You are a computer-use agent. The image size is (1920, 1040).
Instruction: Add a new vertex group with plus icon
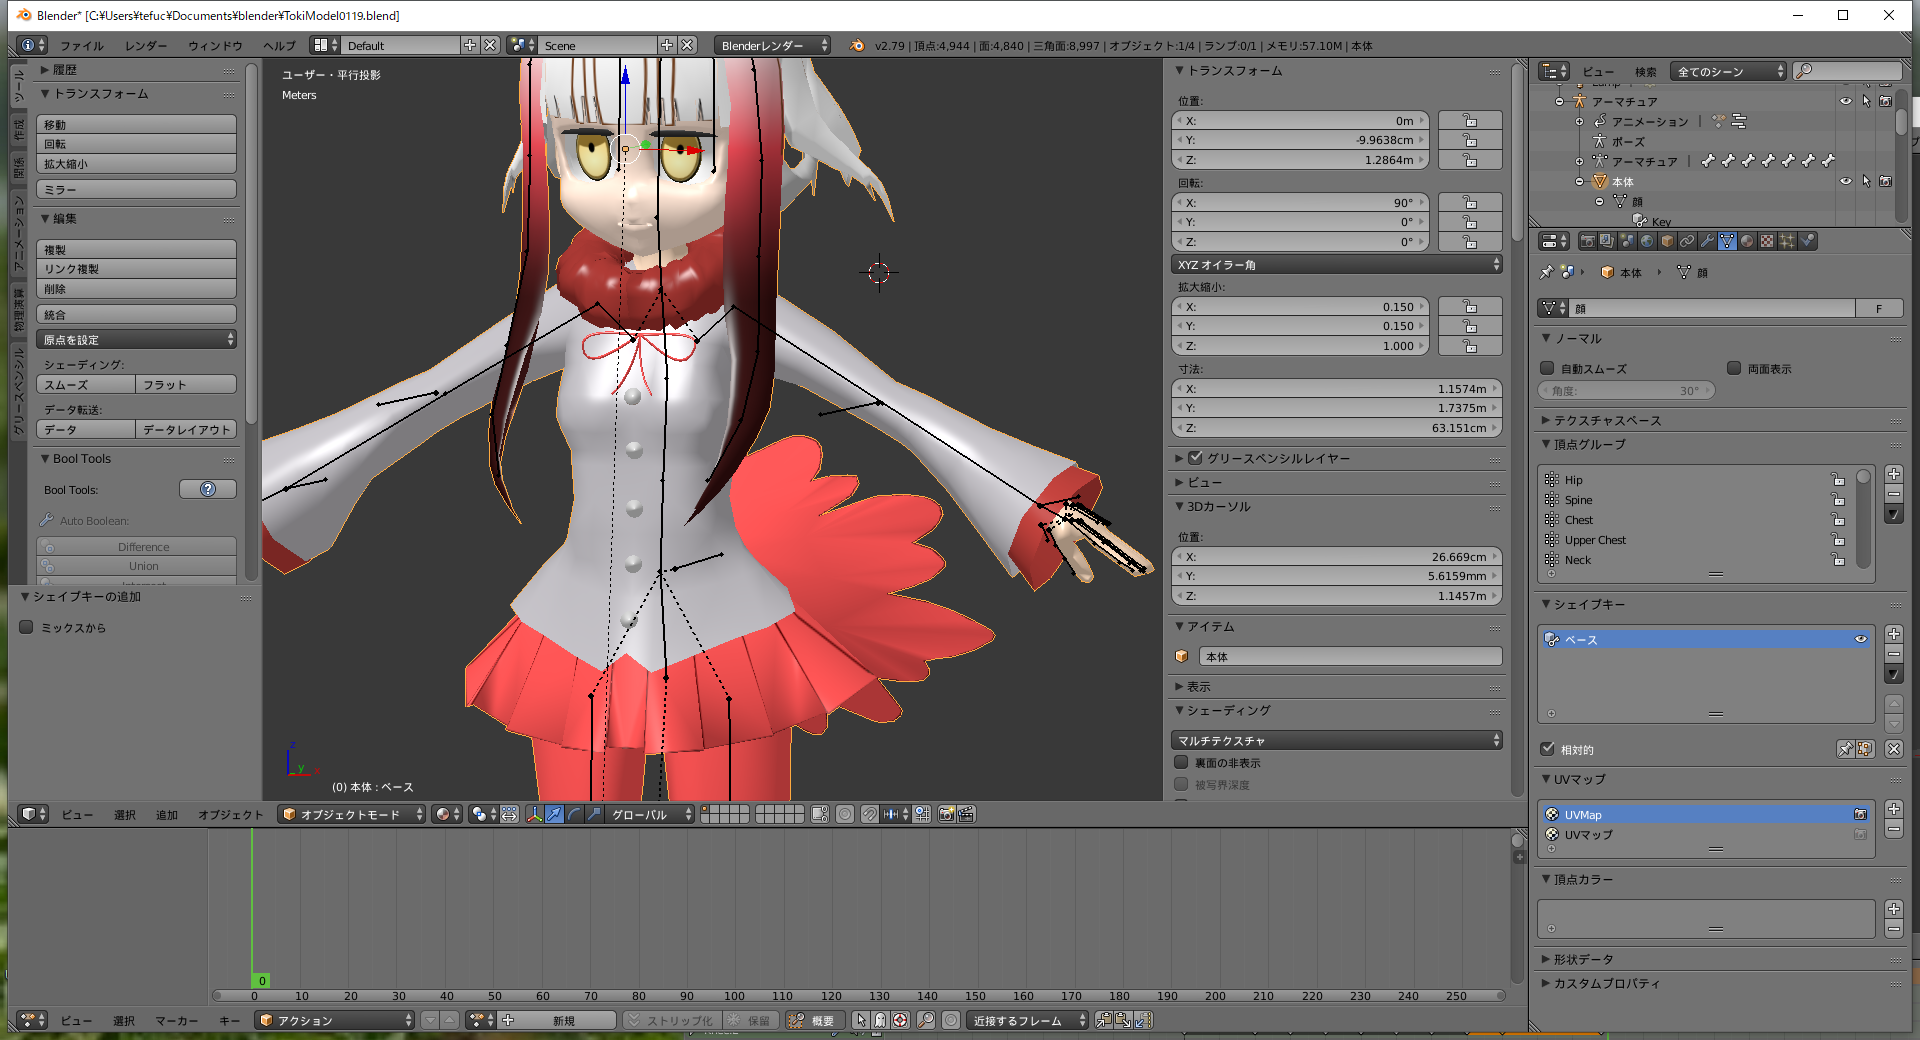point(1894,474)
